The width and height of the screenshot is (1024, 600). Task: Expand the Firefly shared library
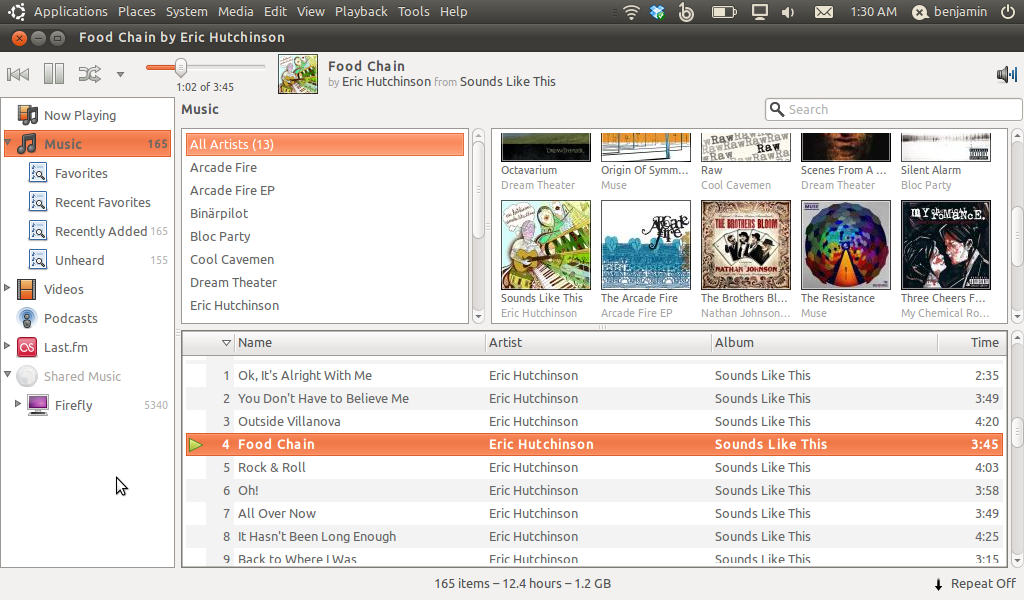(18, 405)
